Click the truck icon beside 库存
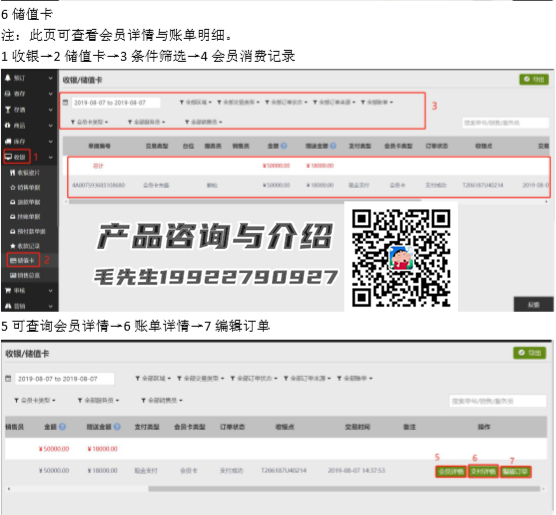Screen dimensions: 556x515 click(x=8, y=141)
